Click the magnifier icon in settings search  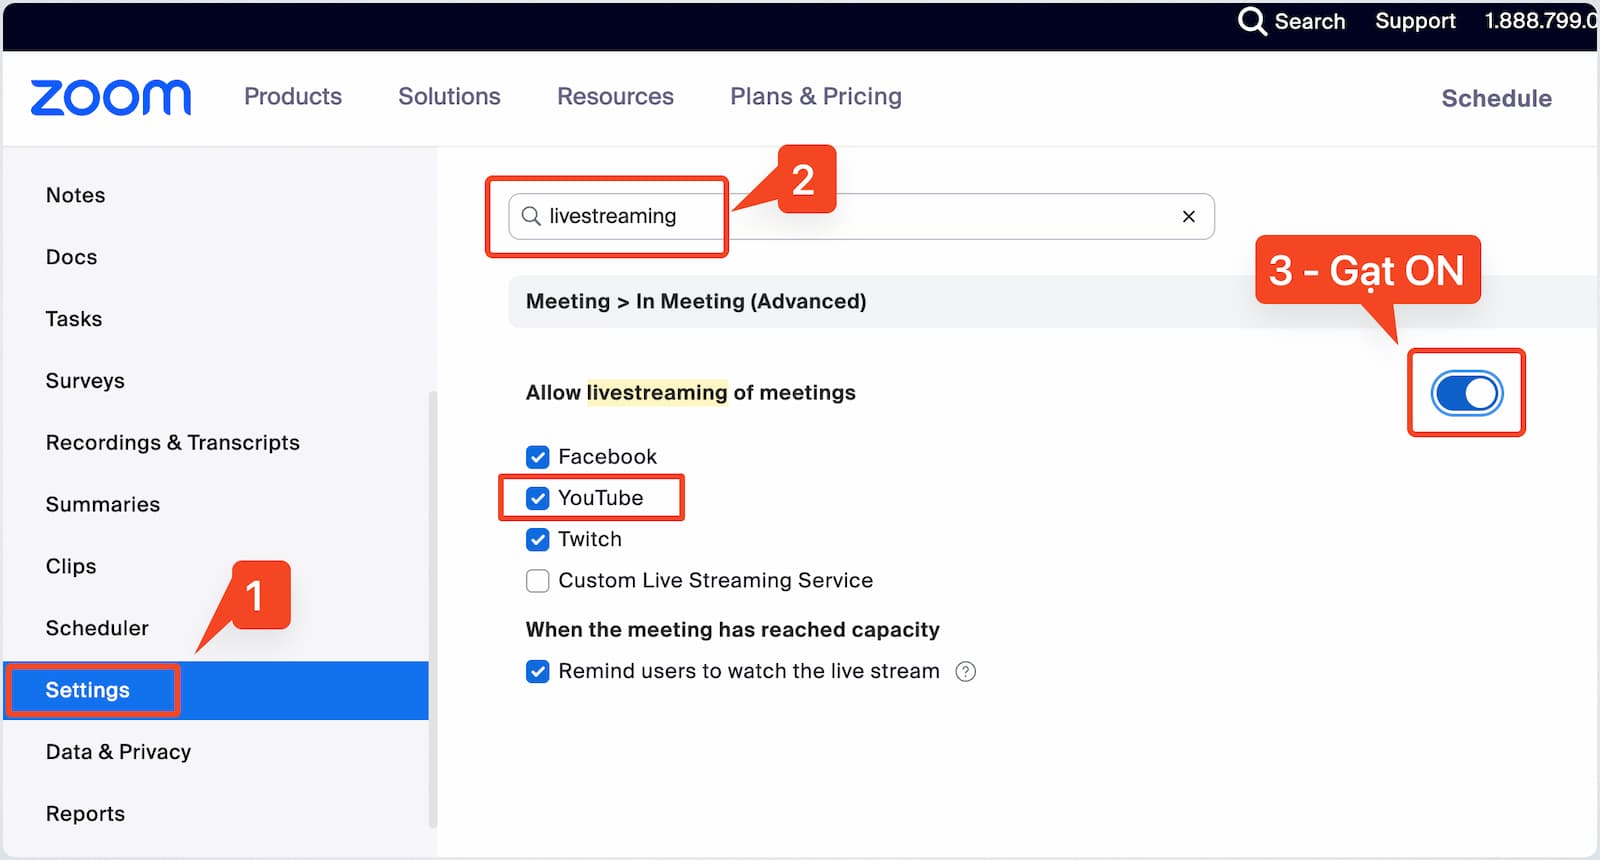[531, 217]
